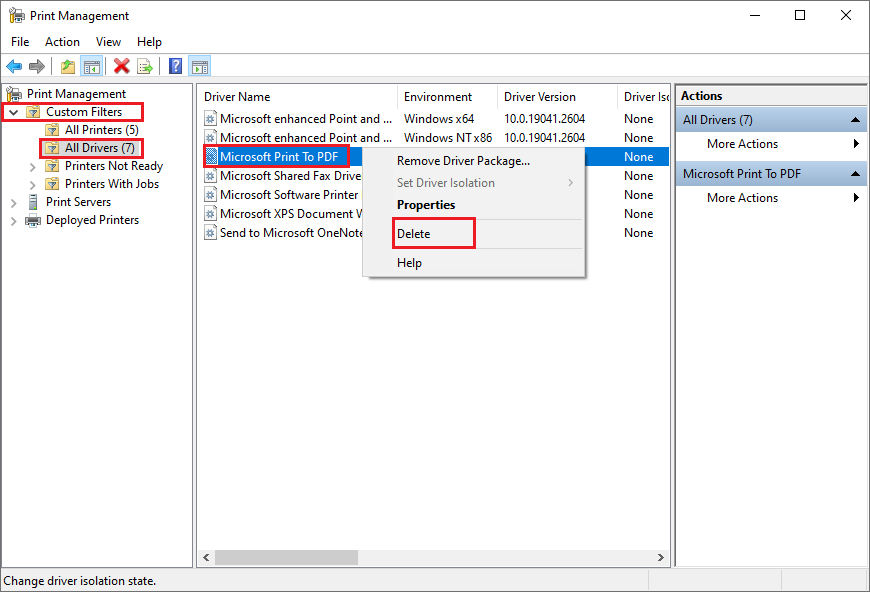The image size is (870, 592).
Task: Collapse the All Drivers (7) actions section
Action: (855, 120)
